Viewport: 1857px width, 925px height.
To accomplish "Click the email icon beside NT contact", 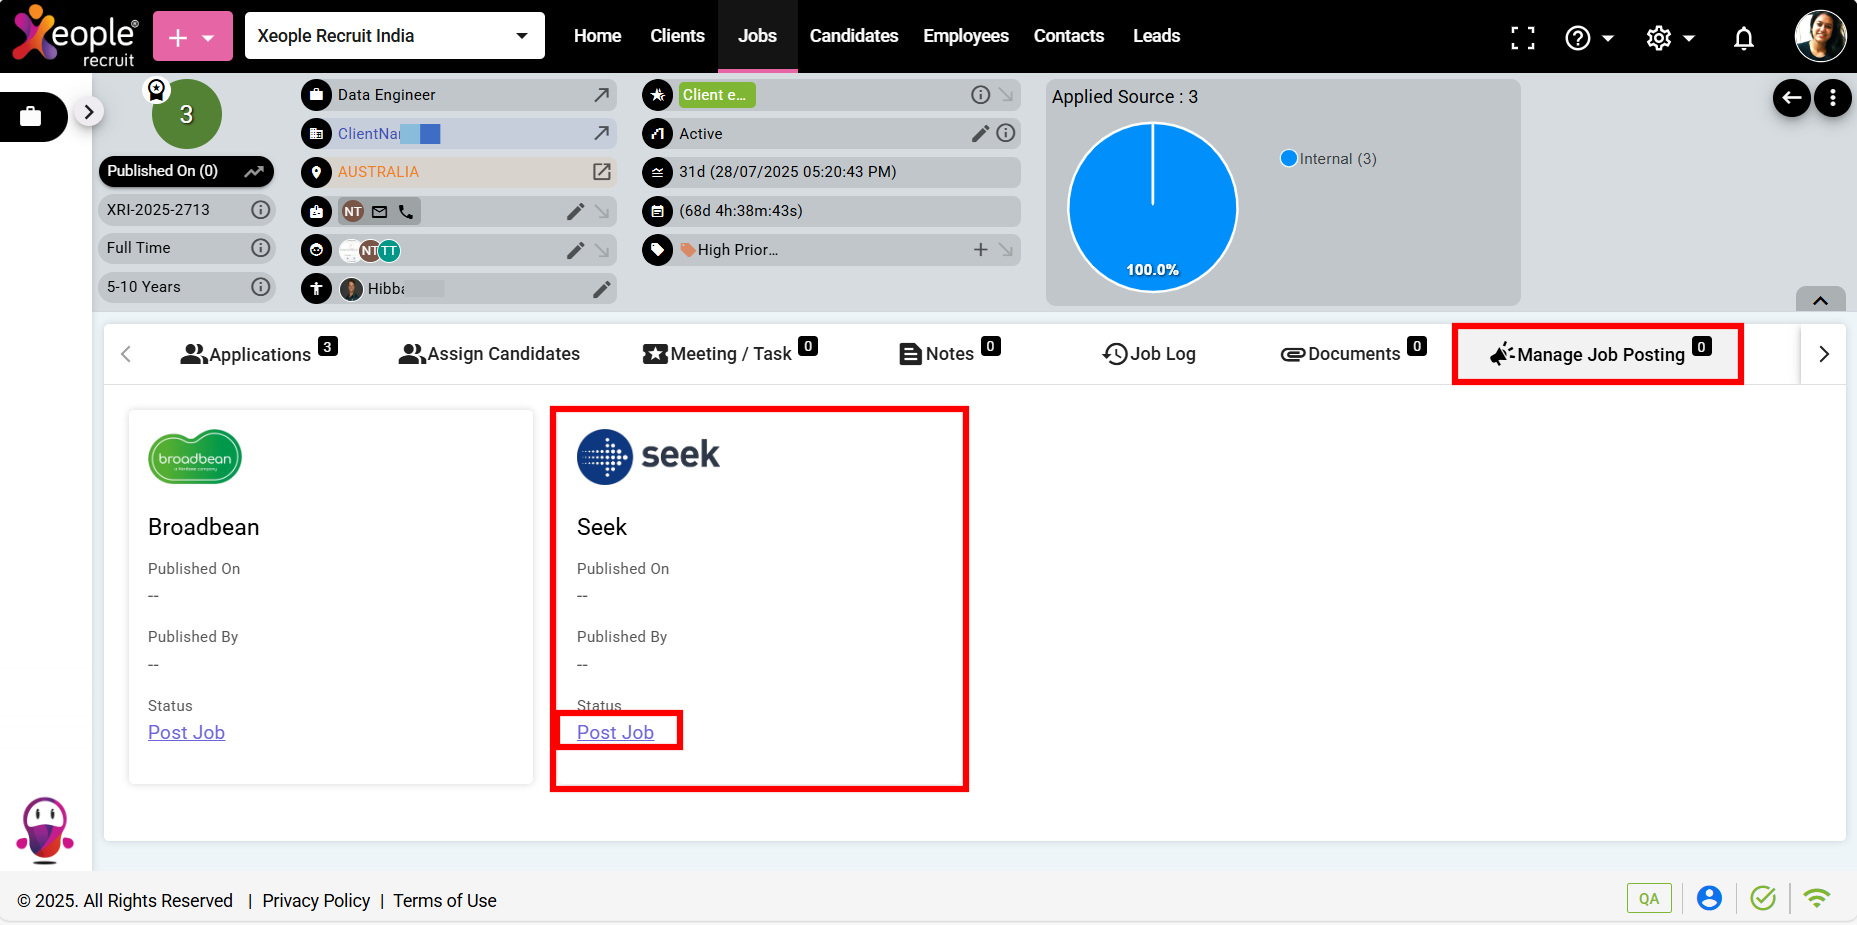I will point(379,212).
